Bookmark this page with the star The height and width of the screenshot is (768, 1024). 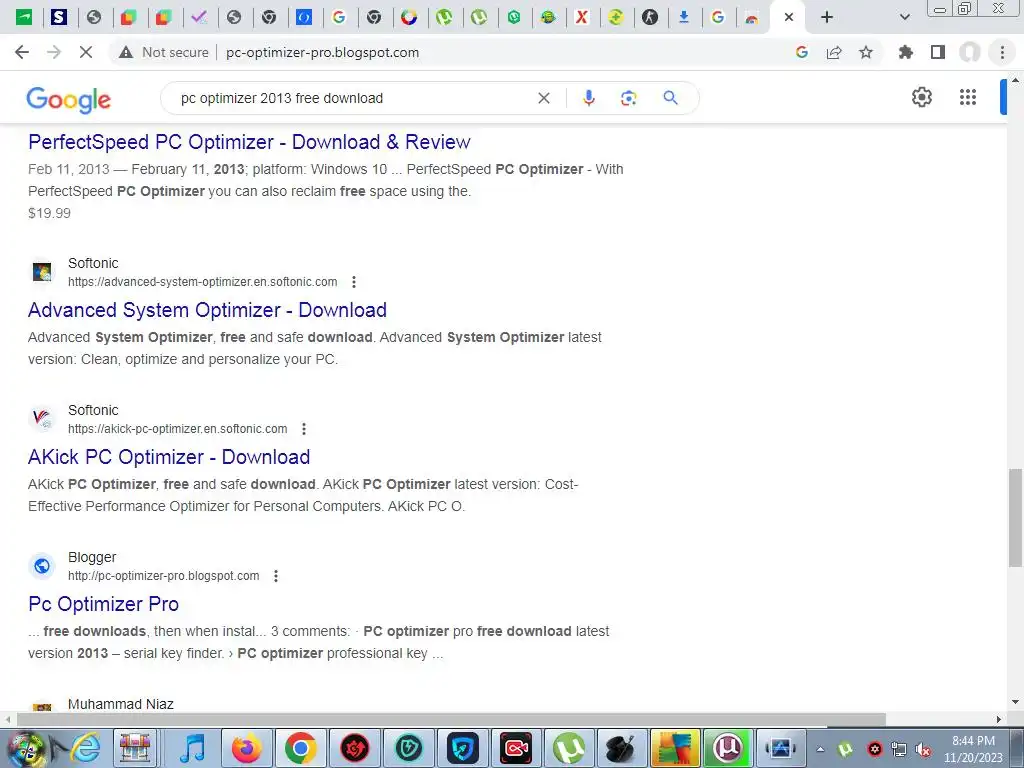pyautogui.click(x=866, y=52)
